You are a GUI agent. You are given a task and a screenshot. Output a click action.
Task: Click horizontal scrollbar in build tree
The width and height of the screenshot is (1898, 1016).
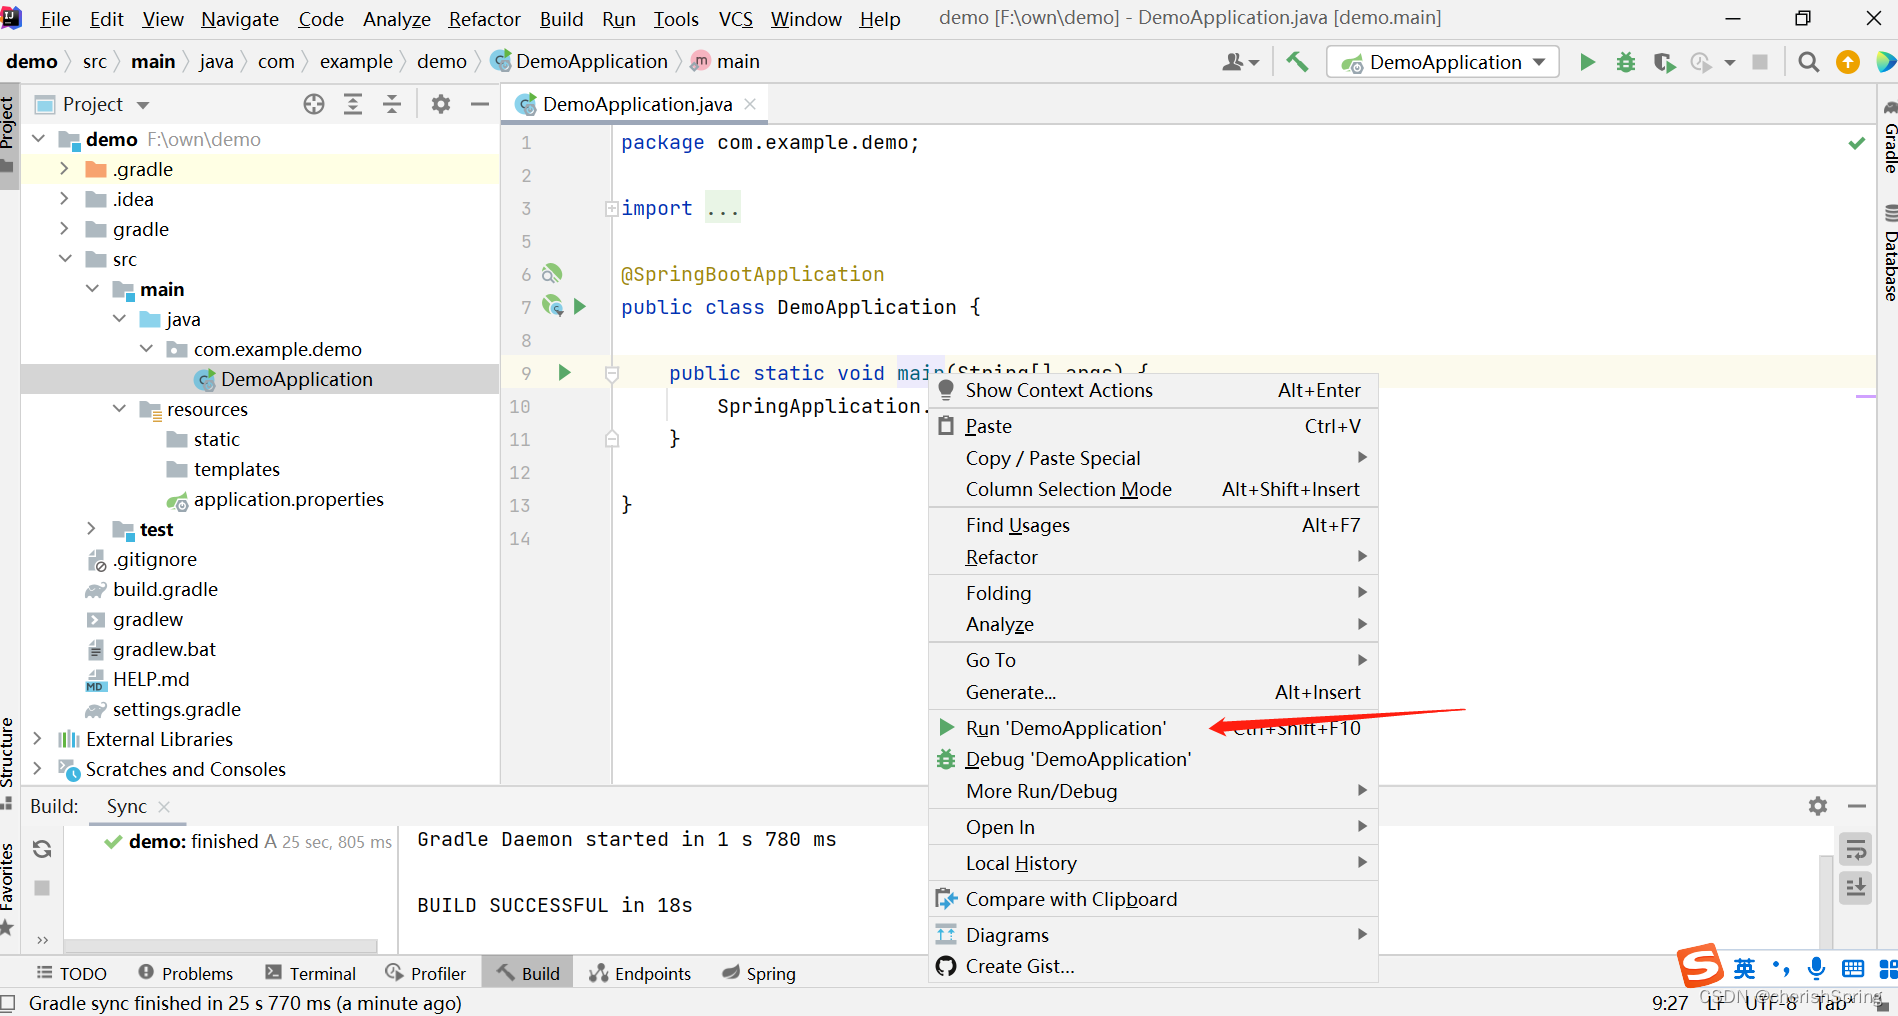(x=221, y=945)
